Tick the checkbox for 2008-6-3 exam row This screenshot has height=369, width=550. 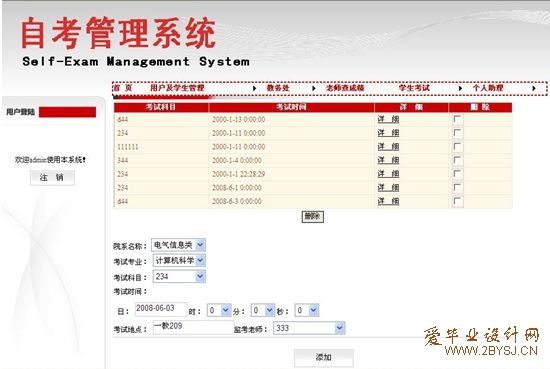tap(457, 201)
